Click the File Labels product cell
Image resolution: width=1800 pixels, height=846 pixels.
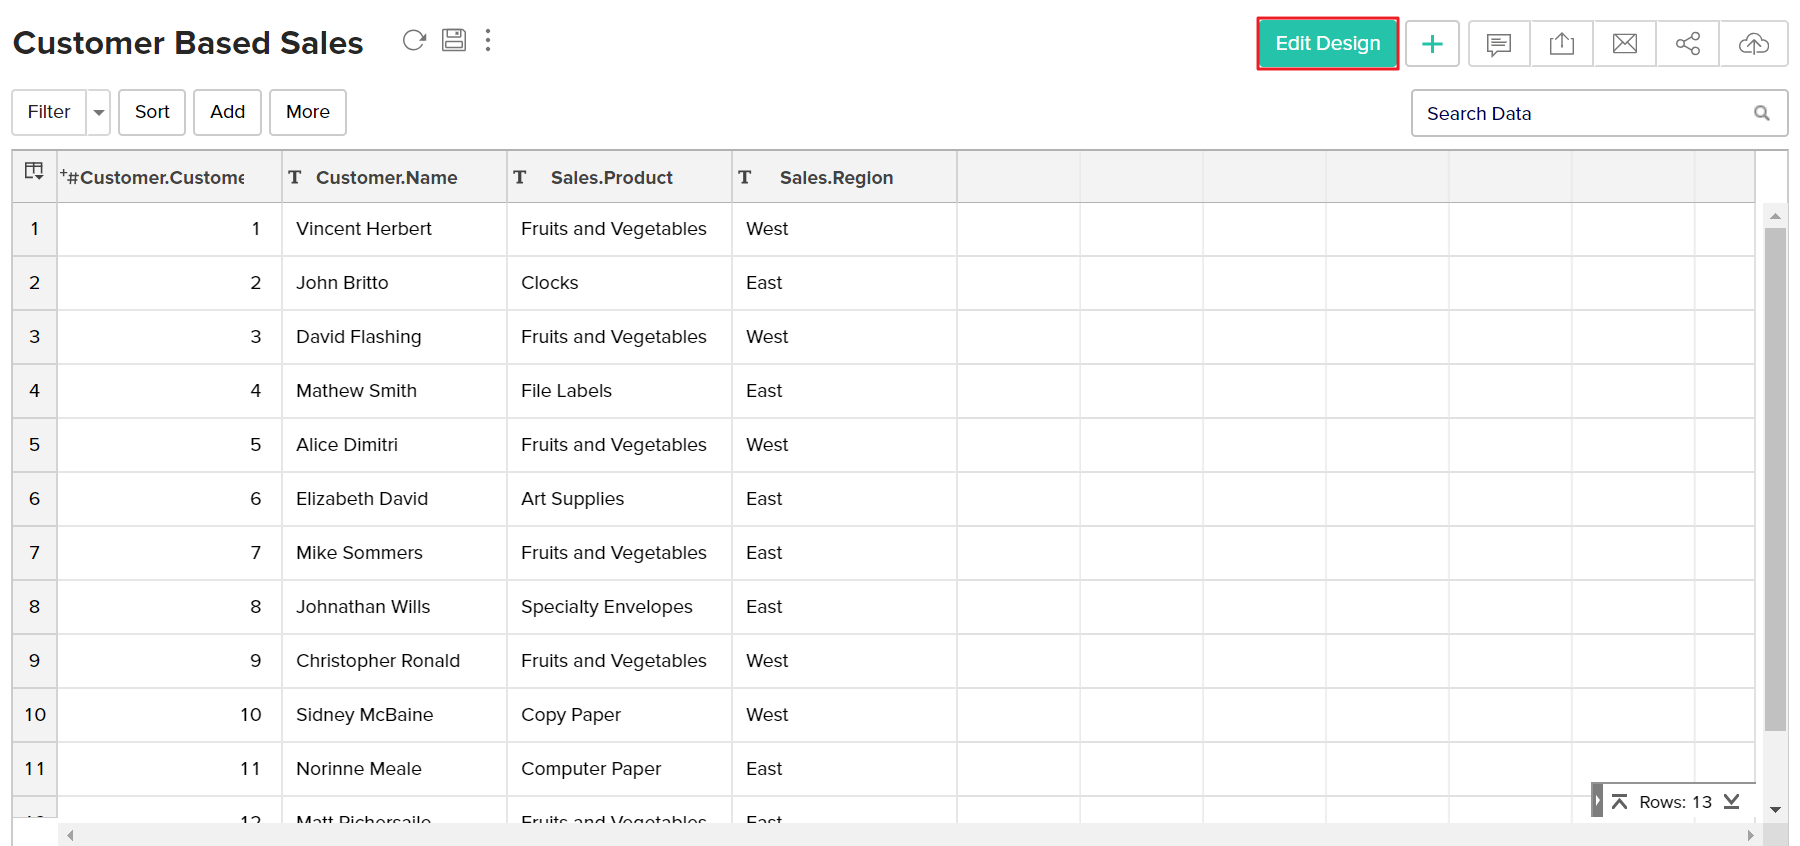(x=620, y=391)
